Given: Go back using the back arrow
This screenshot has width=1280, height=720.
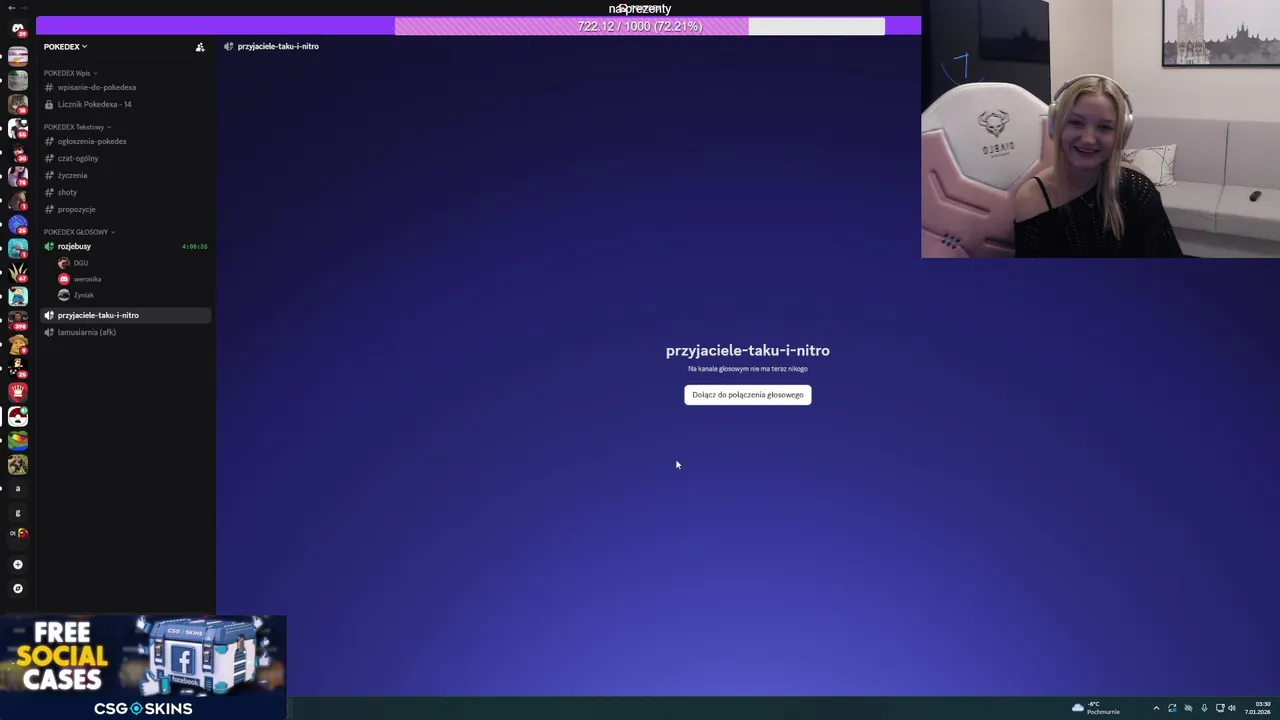Looking at the screenshot, I should click(12, 7).
